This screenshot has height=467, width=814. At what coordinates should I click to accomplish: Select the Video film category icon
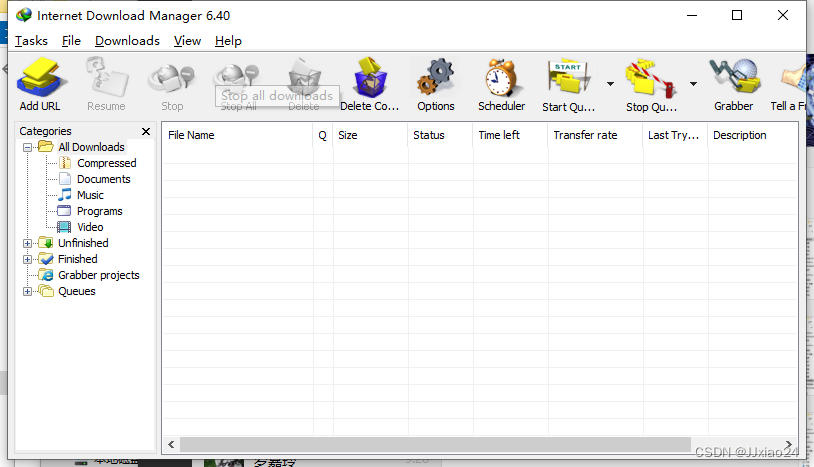click(x=64, y=227)
